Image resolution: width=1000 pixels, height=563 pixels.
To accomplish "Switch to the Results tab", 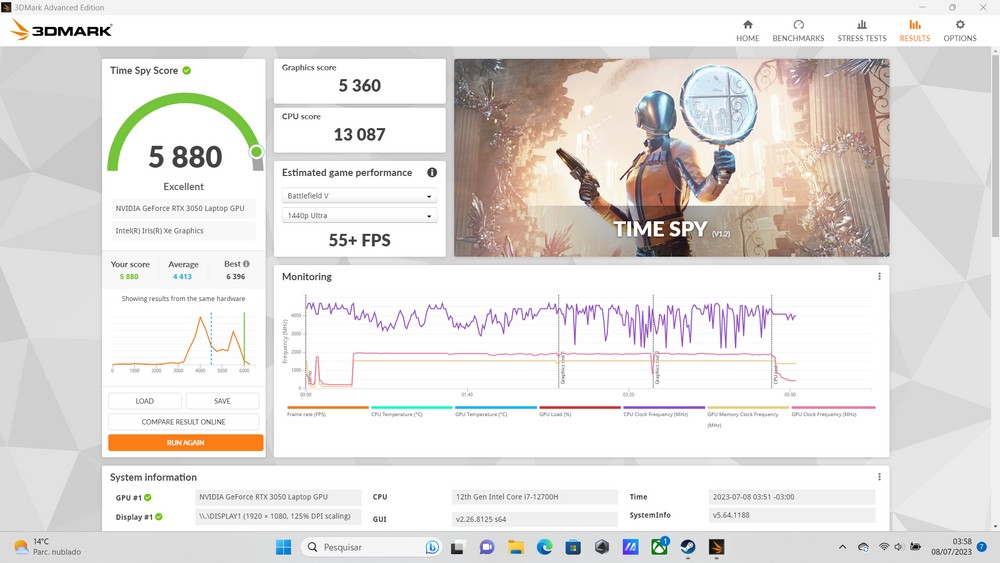I will pyautogui.click(x=914, y=30).
